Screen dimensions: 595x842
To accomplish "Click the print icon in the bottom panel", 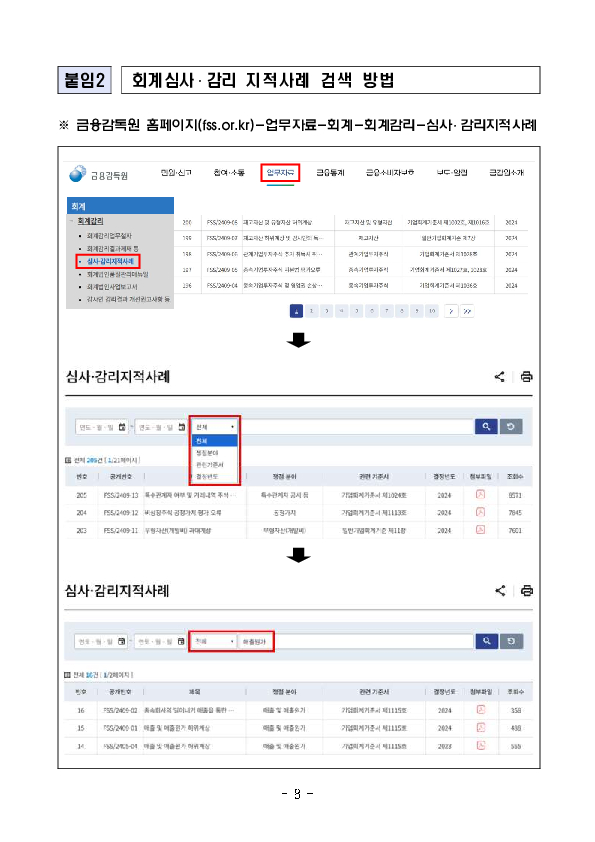I will click(527, 591).
